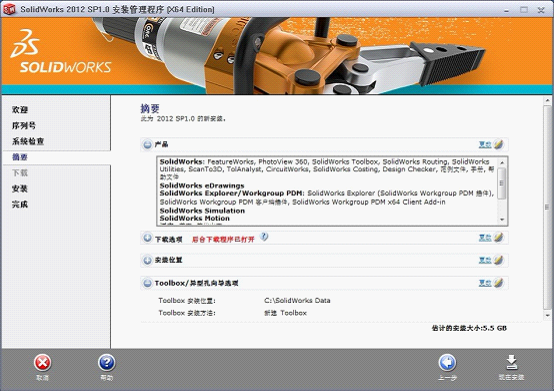The height and width of the screenshot is (391, 554).
Task: Click the C:\SolidWorks Data path value
Action: point(297,301)
